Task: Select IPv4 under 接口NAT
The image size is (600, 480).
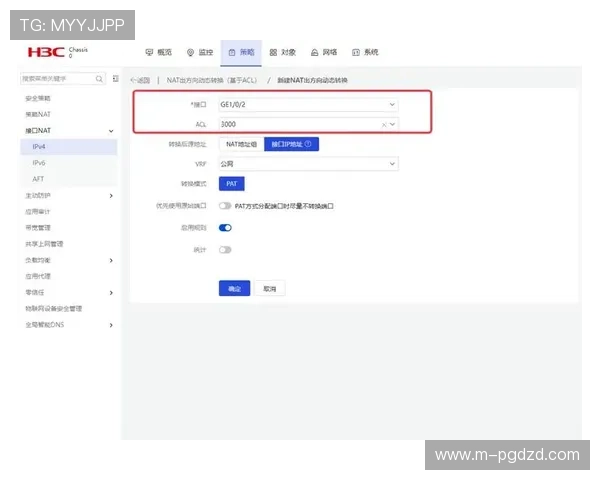Action: pyautogui.click(x=69, y=147)
